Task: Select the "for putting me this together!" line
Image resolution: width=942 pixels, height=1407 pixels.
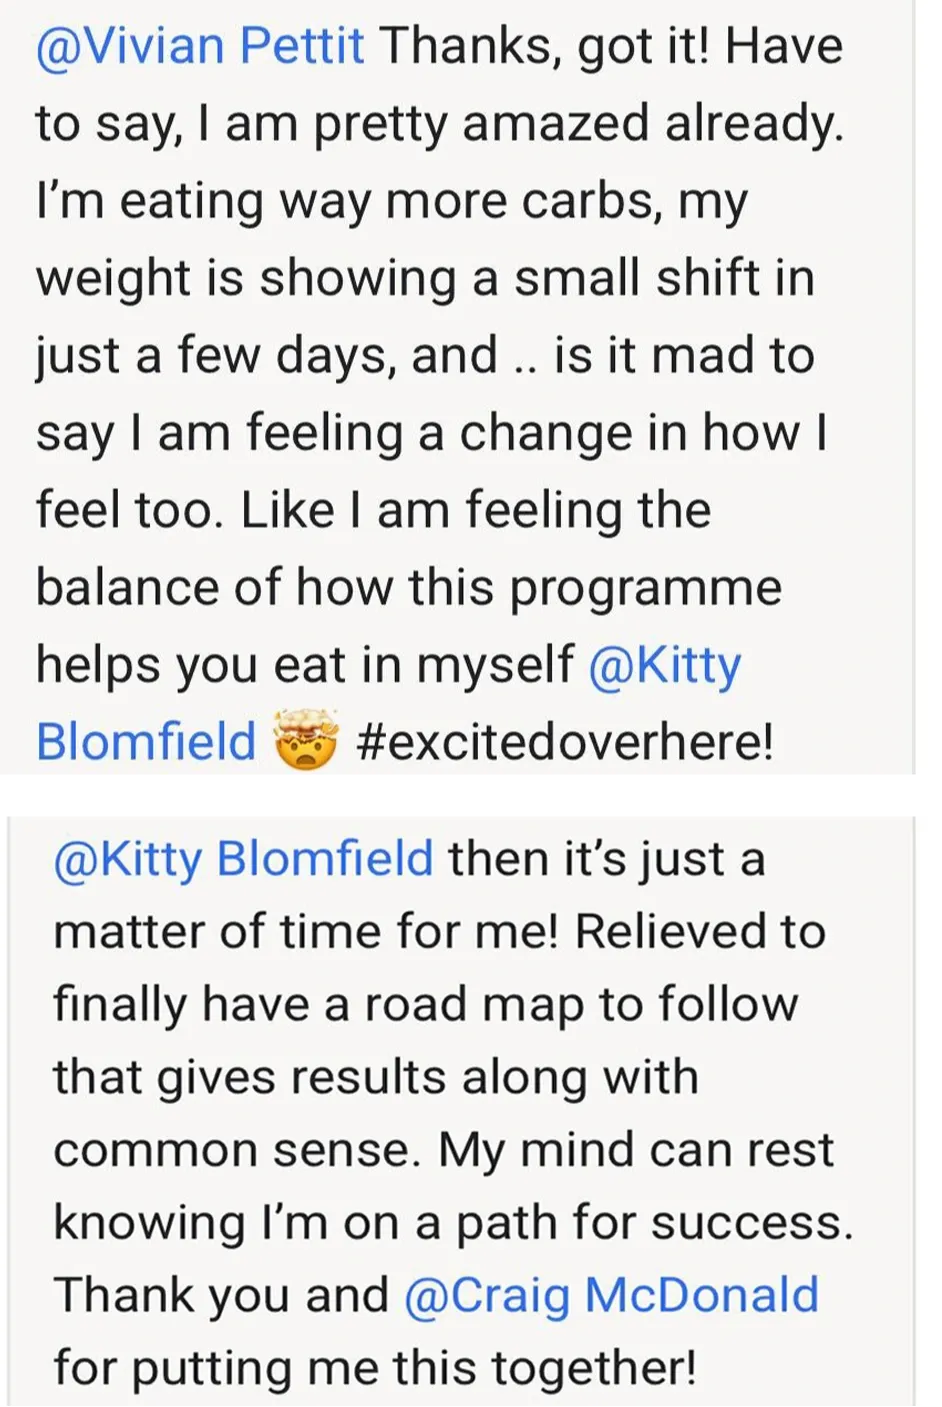Action: pos(374,1368)
